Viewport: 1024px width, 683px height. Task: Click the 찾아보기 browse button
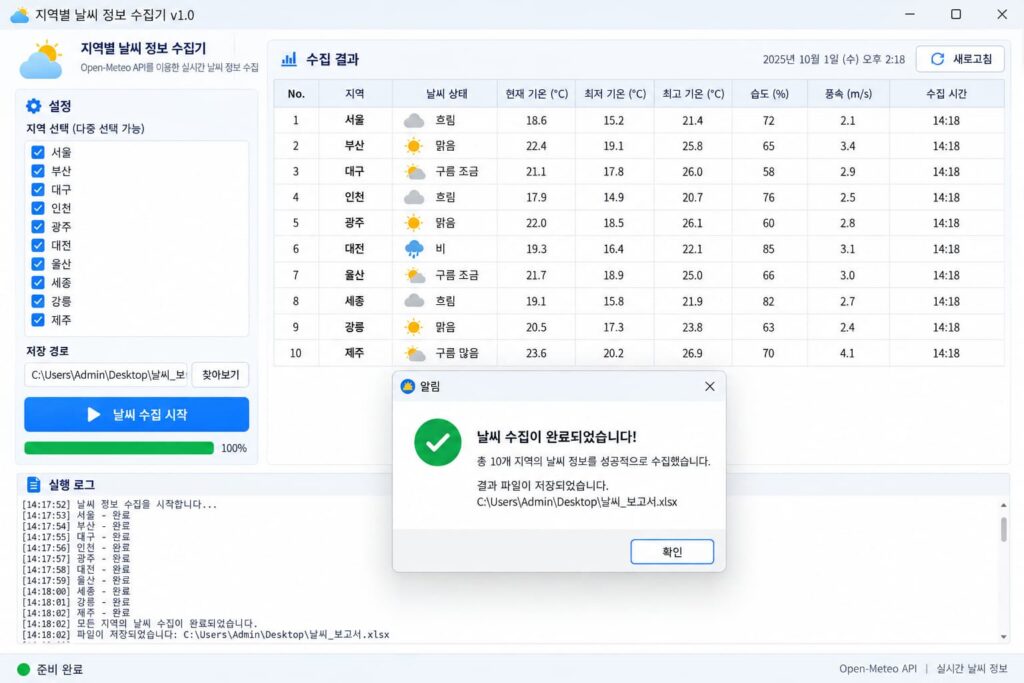point(220,375)
